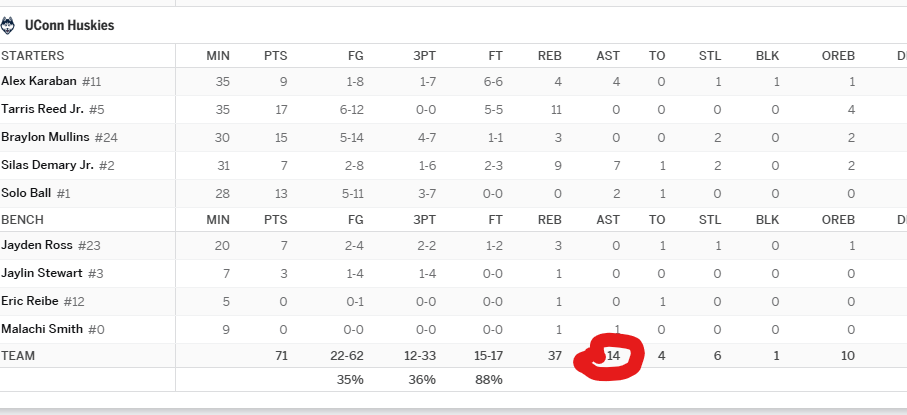This screenshot has height=415, width=907.
Task: Open Silas Demary Jr. player page
Action: 47,165
